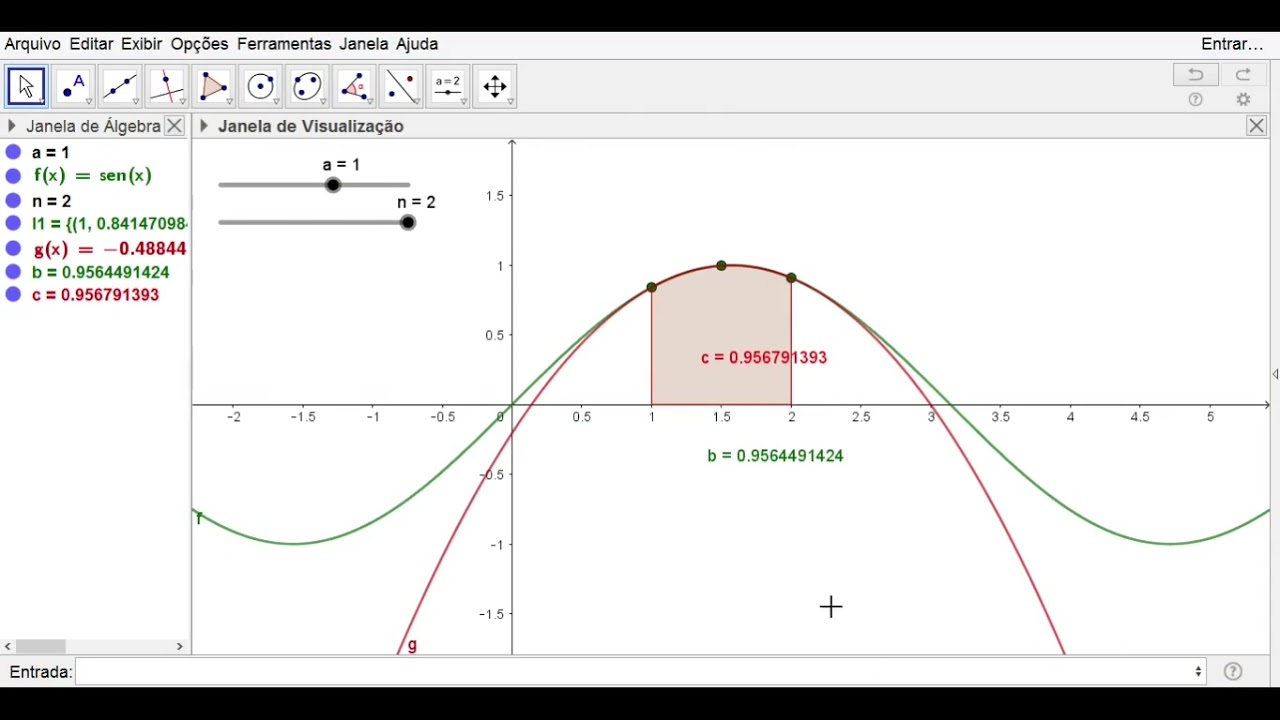
Task: Open the Circle tool submenu arrow
Action: [x=276, y=102]
